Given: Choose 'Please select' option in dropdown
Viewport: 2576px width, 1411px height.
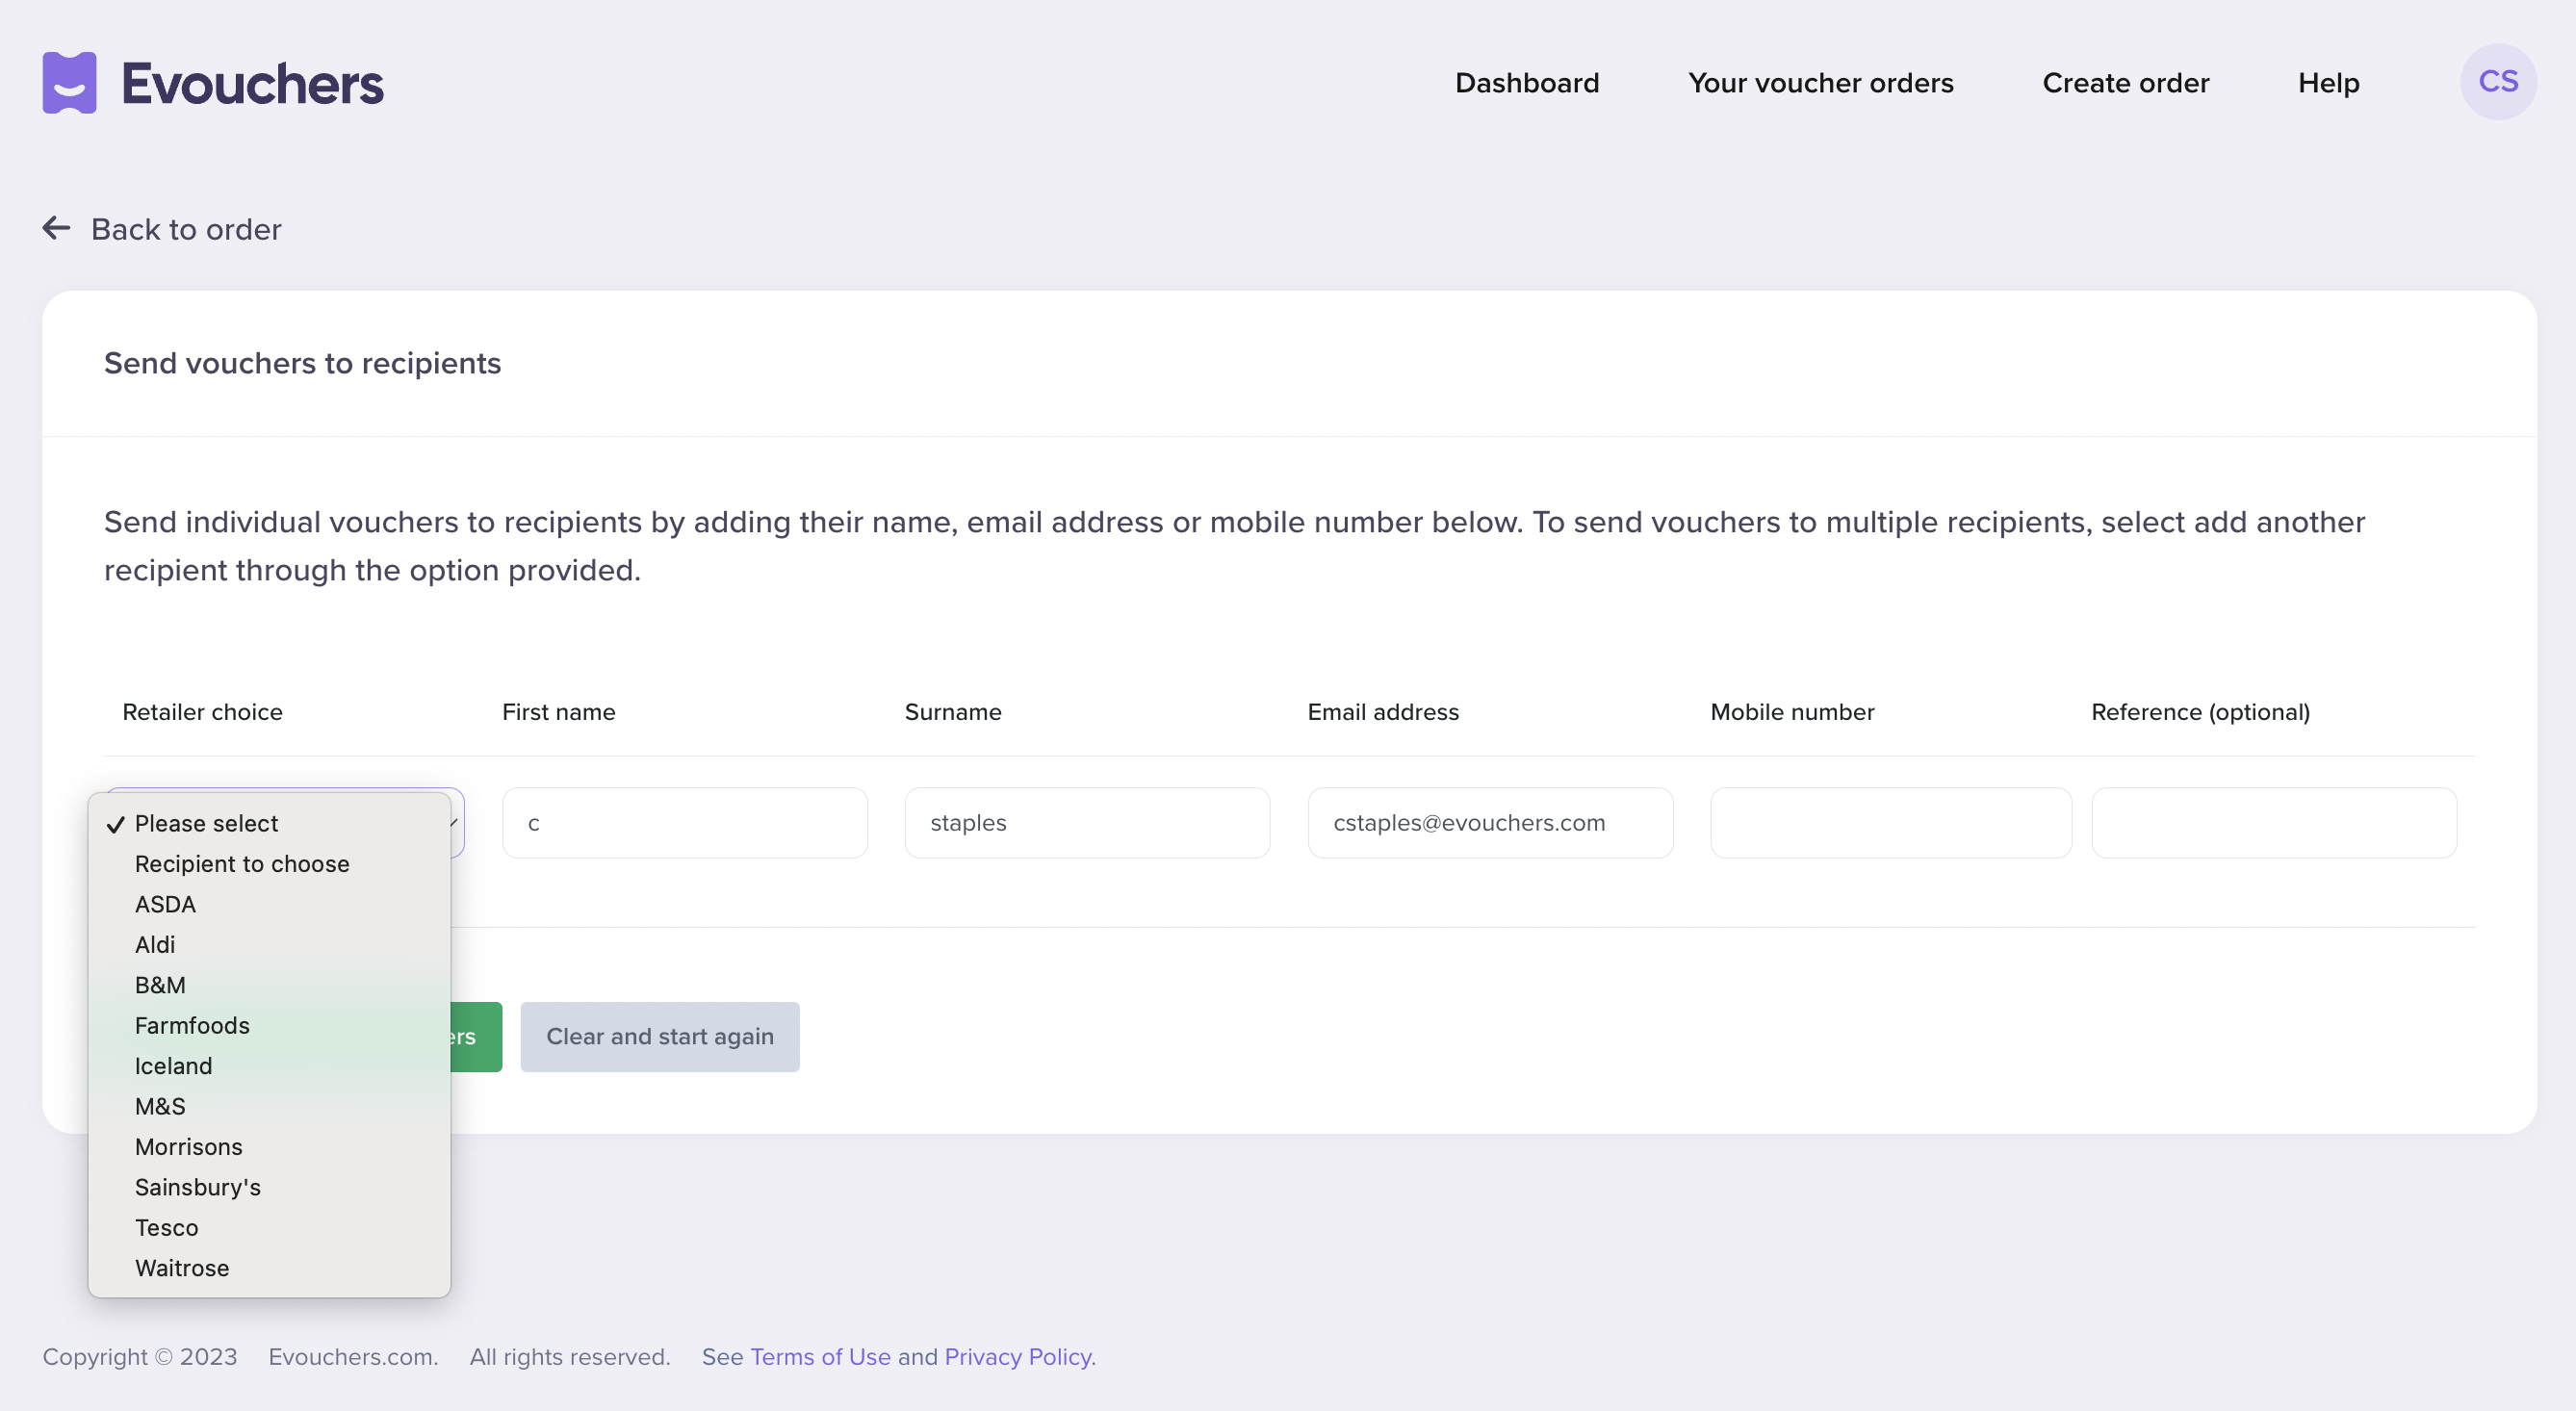Looking at the screenshot, I should 269,823.
